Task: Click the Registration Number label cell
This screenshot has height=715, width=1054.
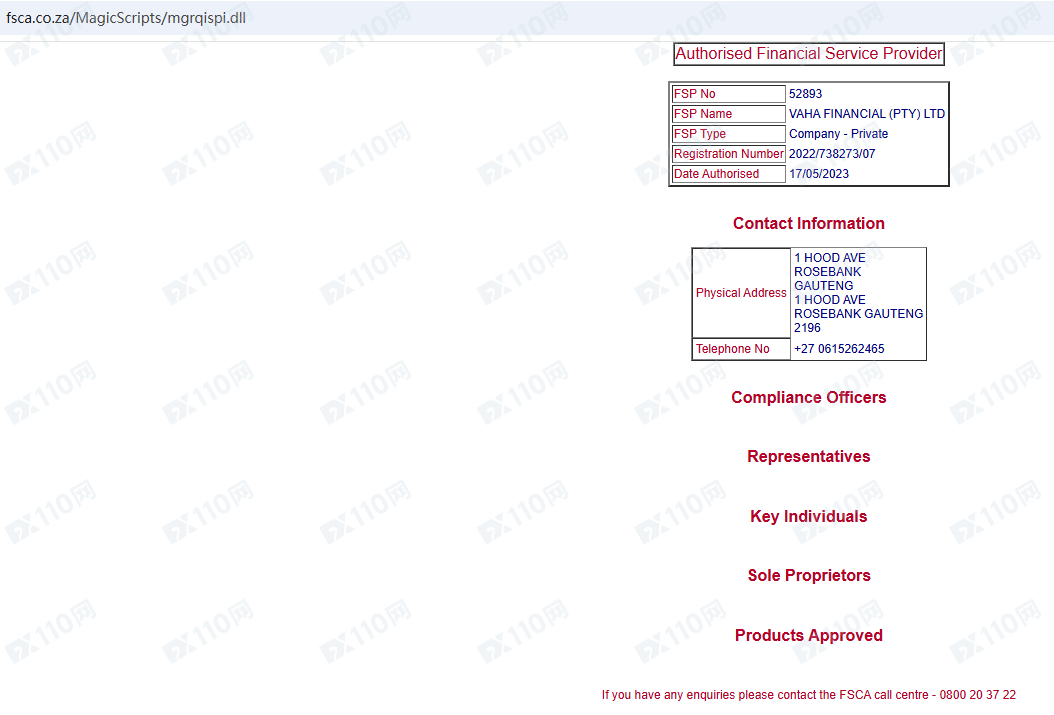Action: [728, 154]
